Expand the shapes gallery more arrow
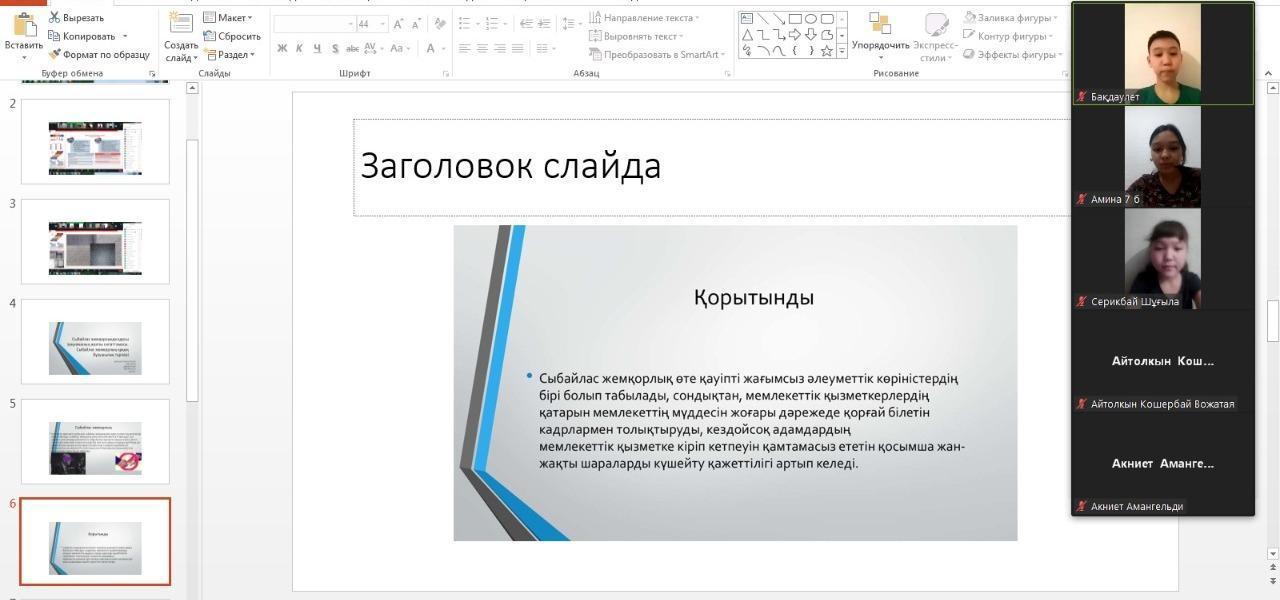The width and height of the screenshot is (1280, 600). pos(842,51)
